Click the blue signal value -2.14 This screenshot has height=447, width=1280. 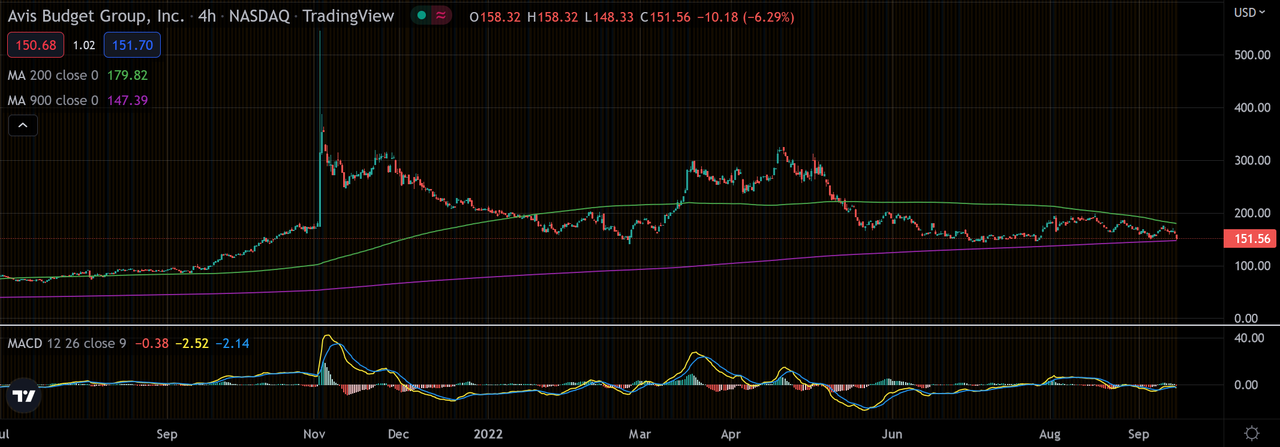(x=232, y=344)
